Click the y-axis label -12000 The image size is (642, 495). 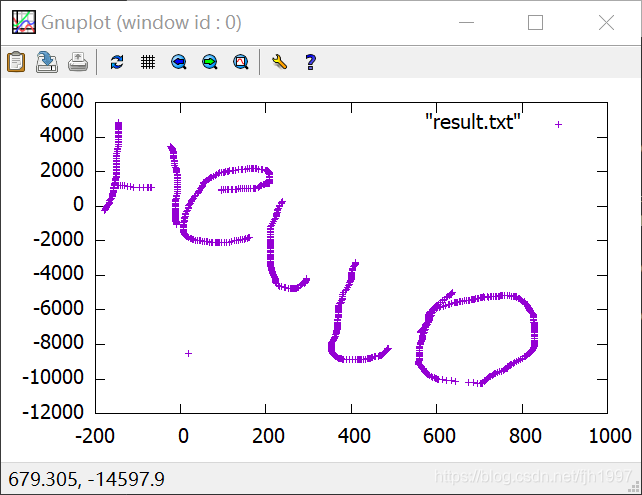53,412
